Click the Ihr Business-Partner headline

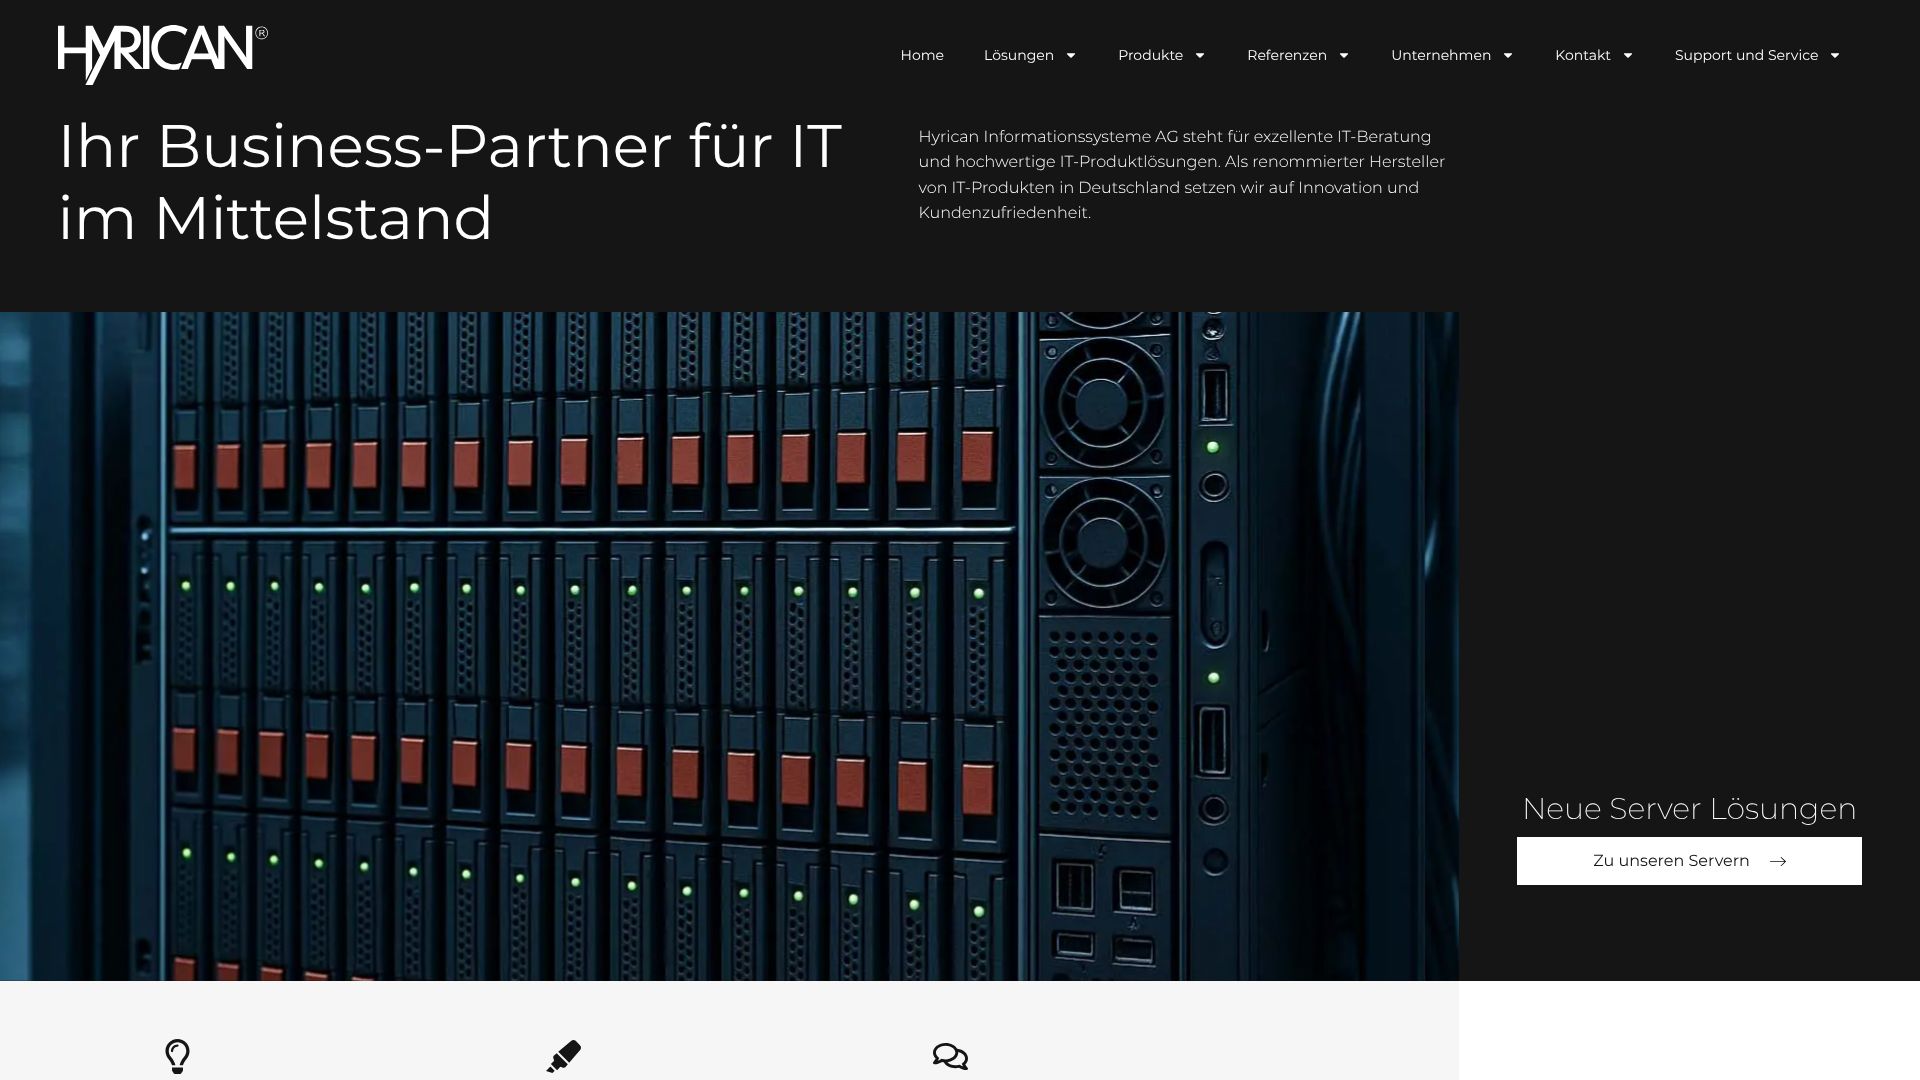[x=450, y=182]
